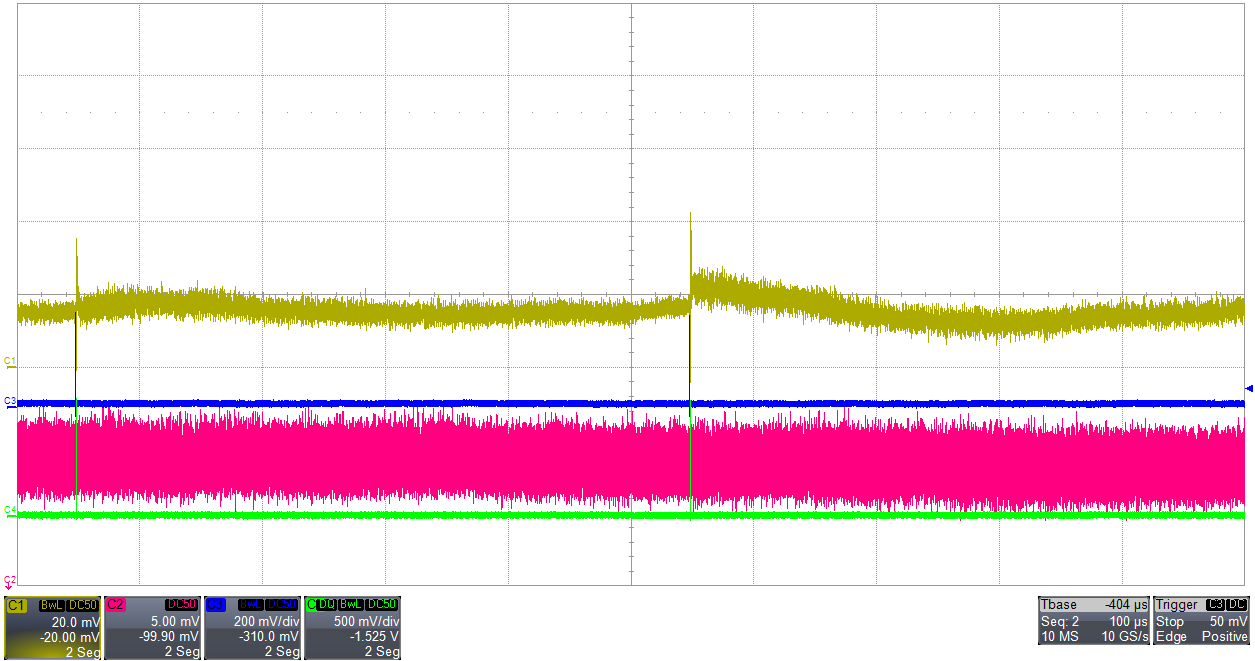Click the timebase delay -404 µs value
The width and height of the screenshot is (1255, 661).
(1126, 604)
